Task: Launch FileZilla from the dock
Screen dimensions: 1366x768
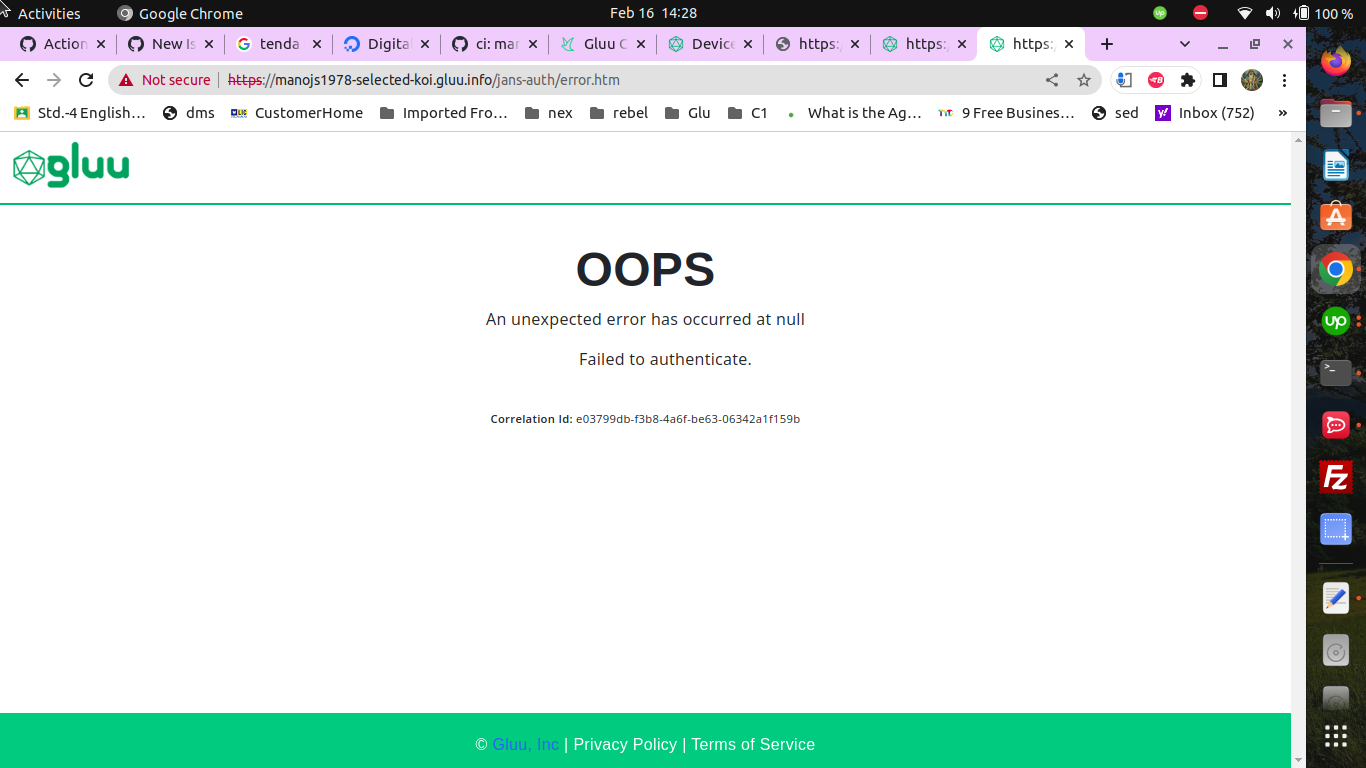Action: click(1335, 477)
